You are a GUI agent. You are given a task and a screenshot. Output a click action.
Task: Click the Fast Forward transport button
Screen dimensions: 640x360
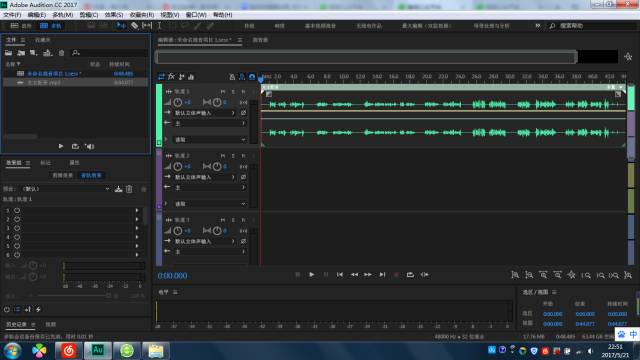point(368,275)
